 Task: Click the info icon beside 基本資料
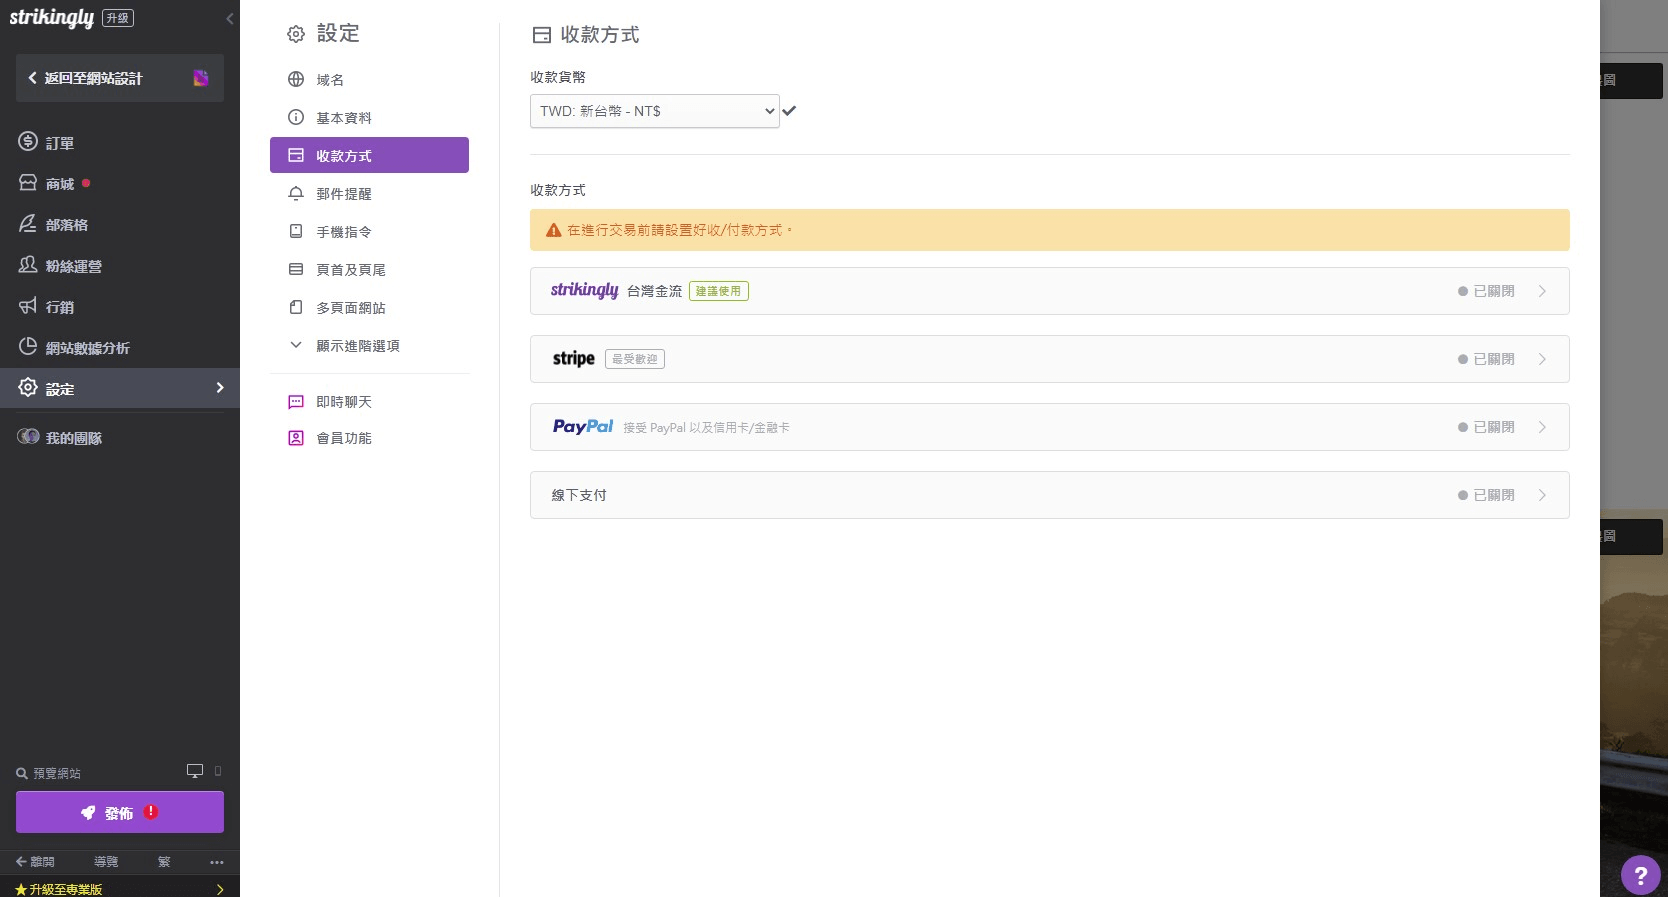296,117
